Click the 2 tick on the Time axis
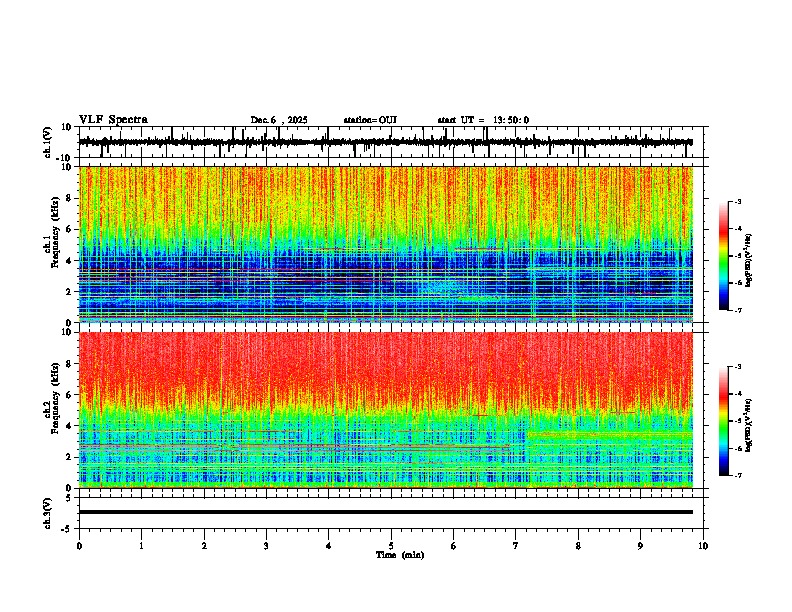The width and height of the screenshot is (792, 612). (x=204, y=546)
